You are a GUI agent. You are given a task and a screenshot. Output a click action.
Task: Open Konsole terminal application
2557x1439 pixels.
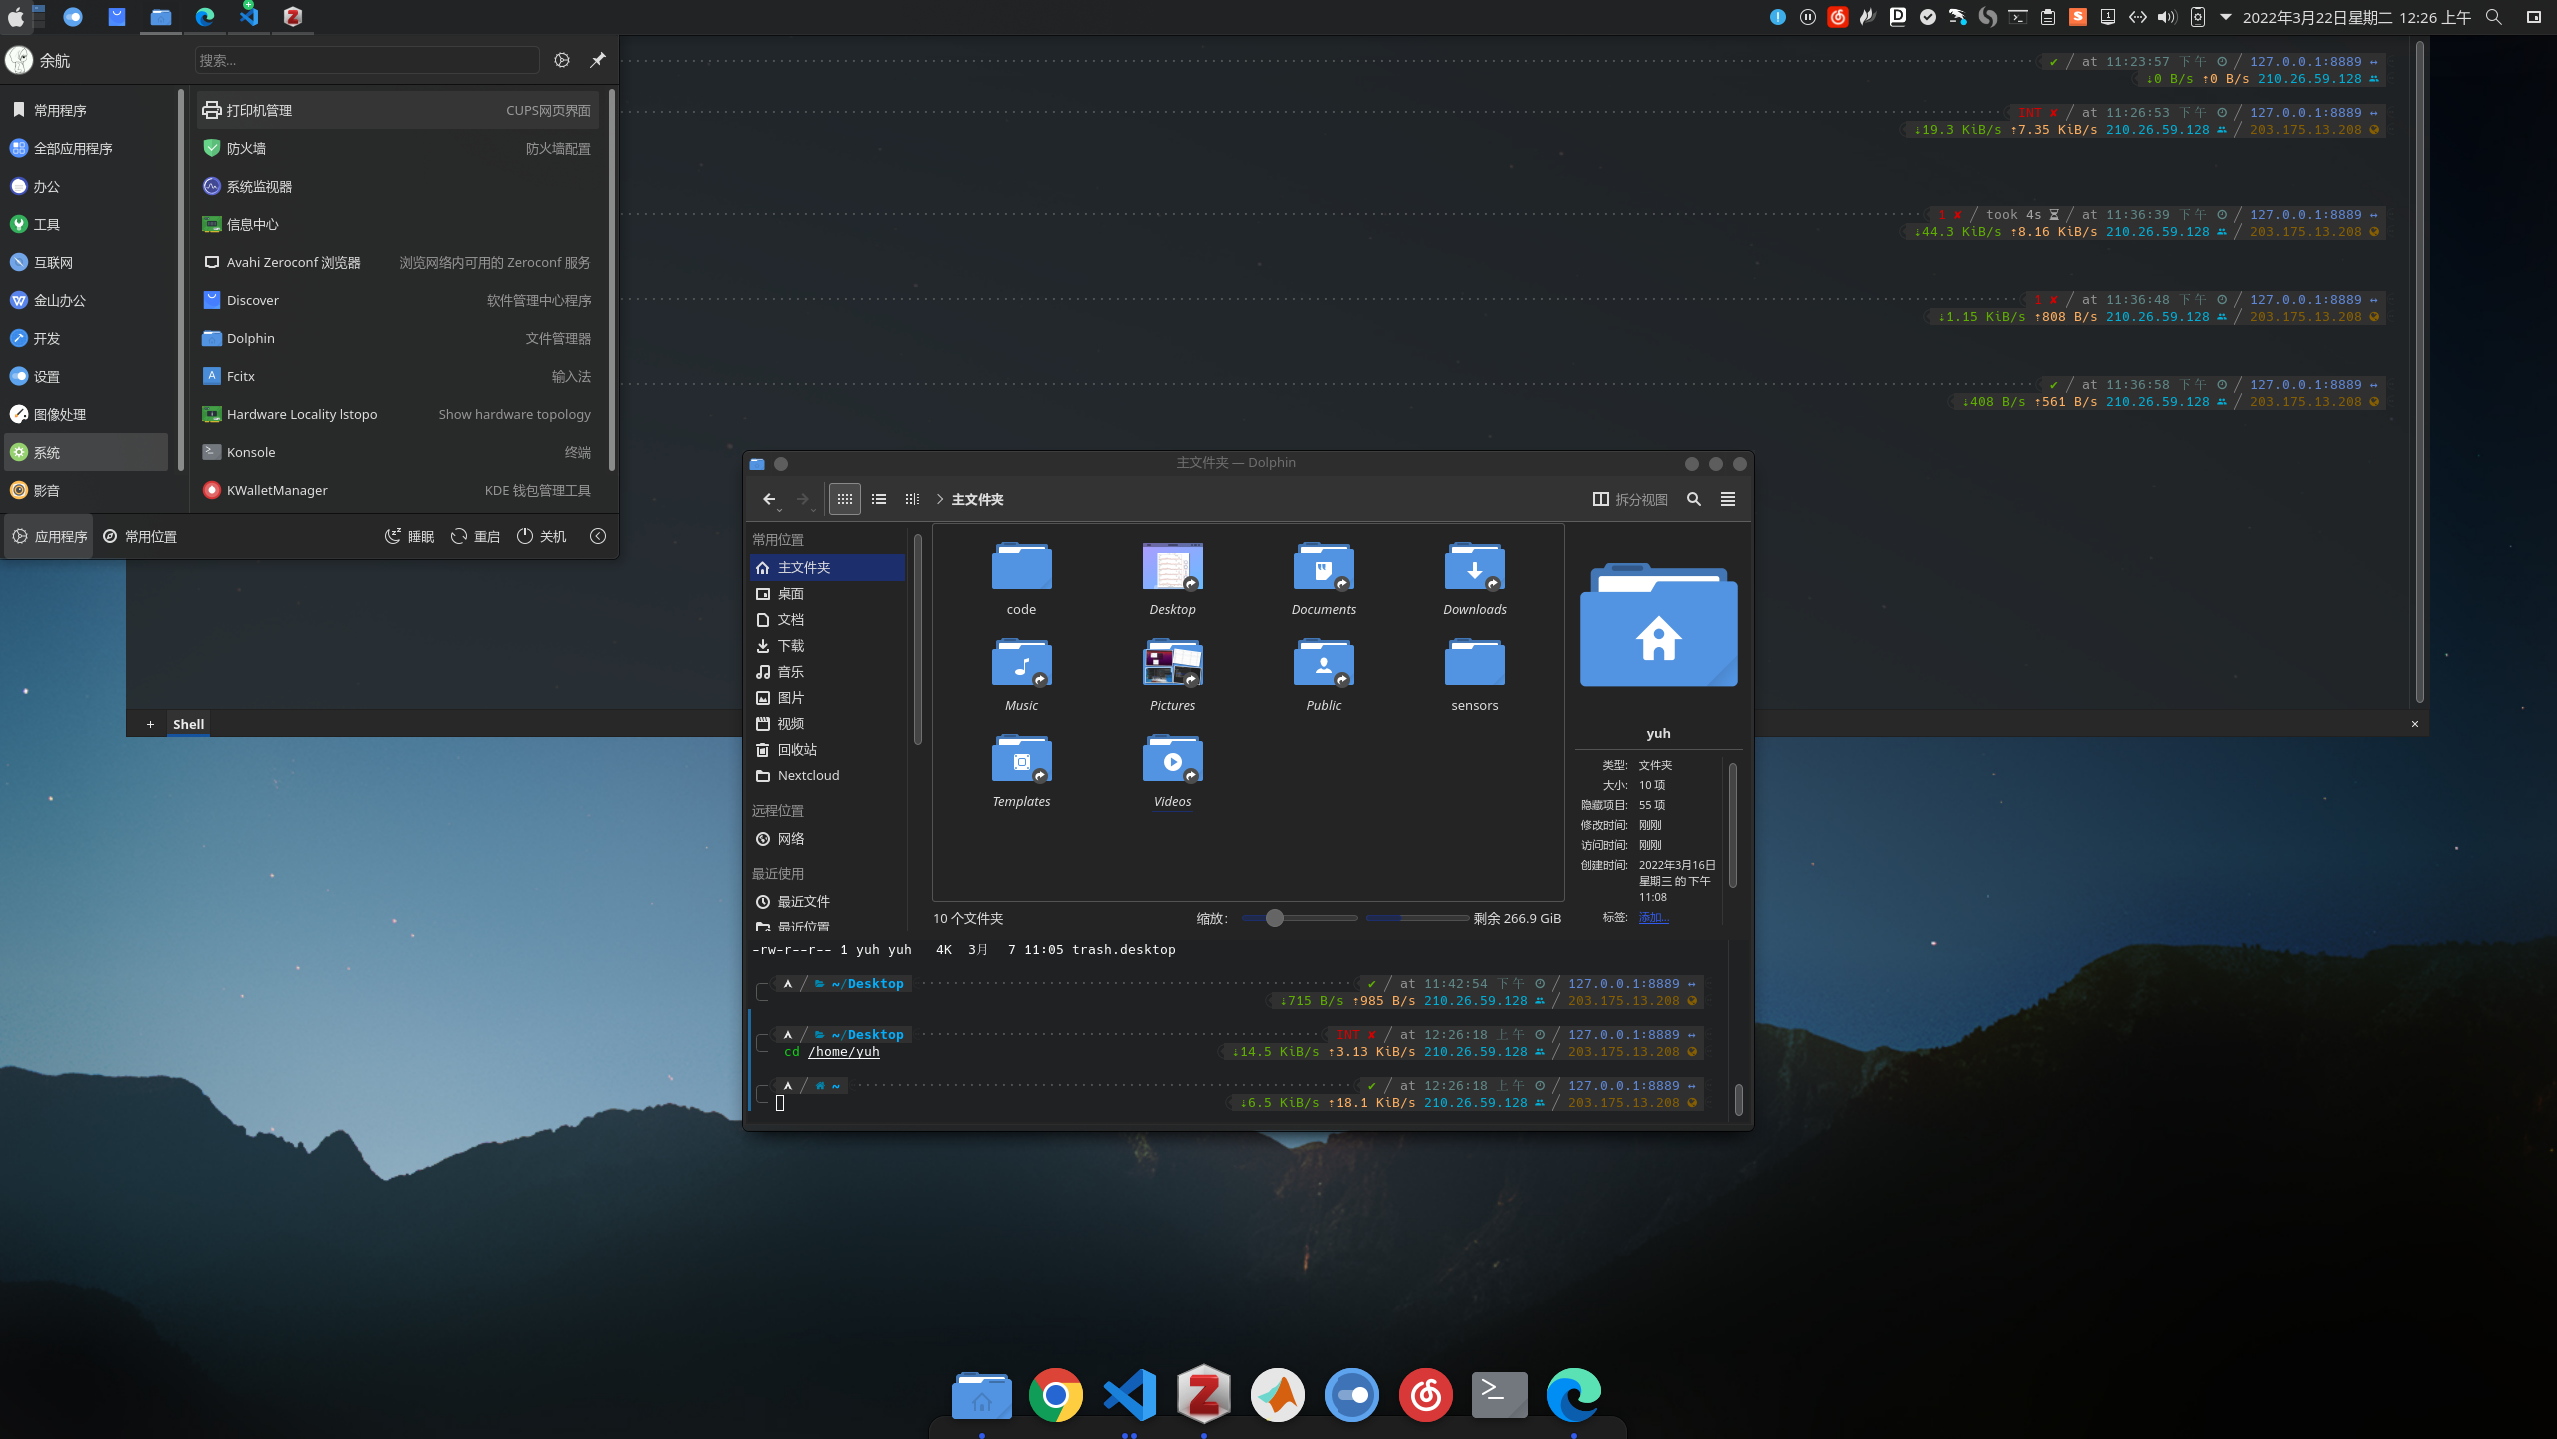pos(249,452)
